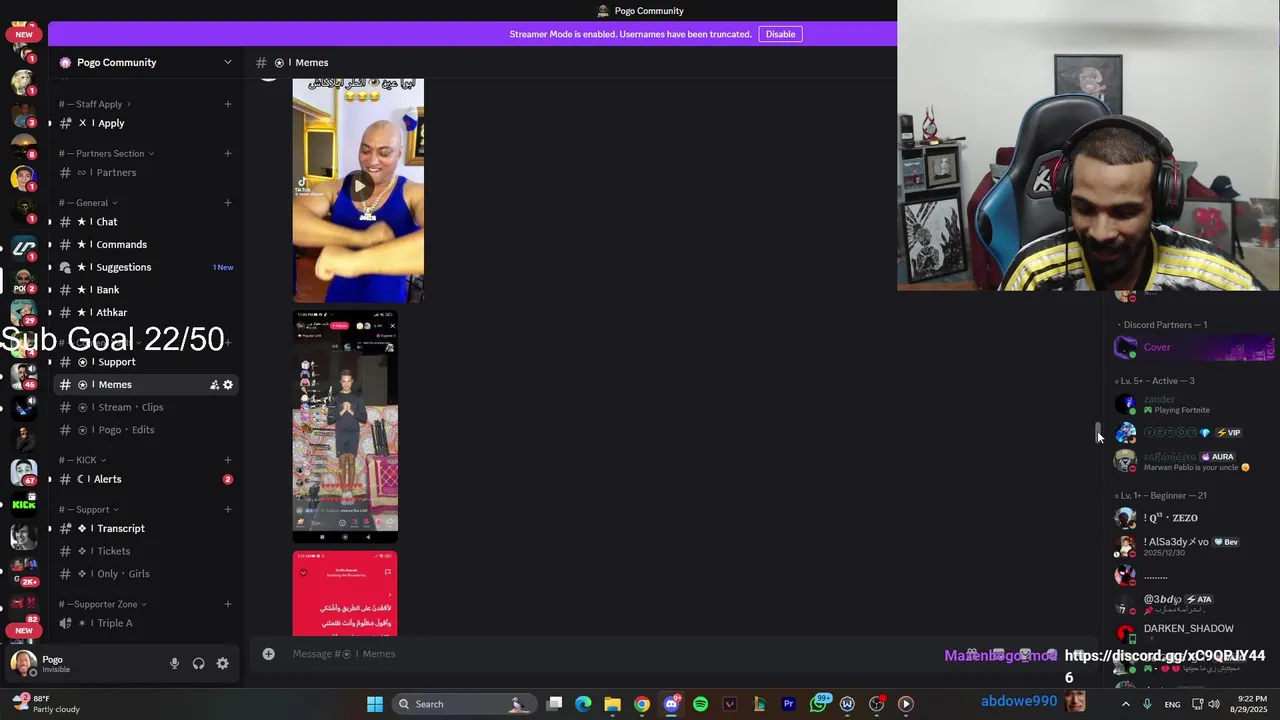
Task: Add channel to KICK category
Action: [x=228, y=460]
